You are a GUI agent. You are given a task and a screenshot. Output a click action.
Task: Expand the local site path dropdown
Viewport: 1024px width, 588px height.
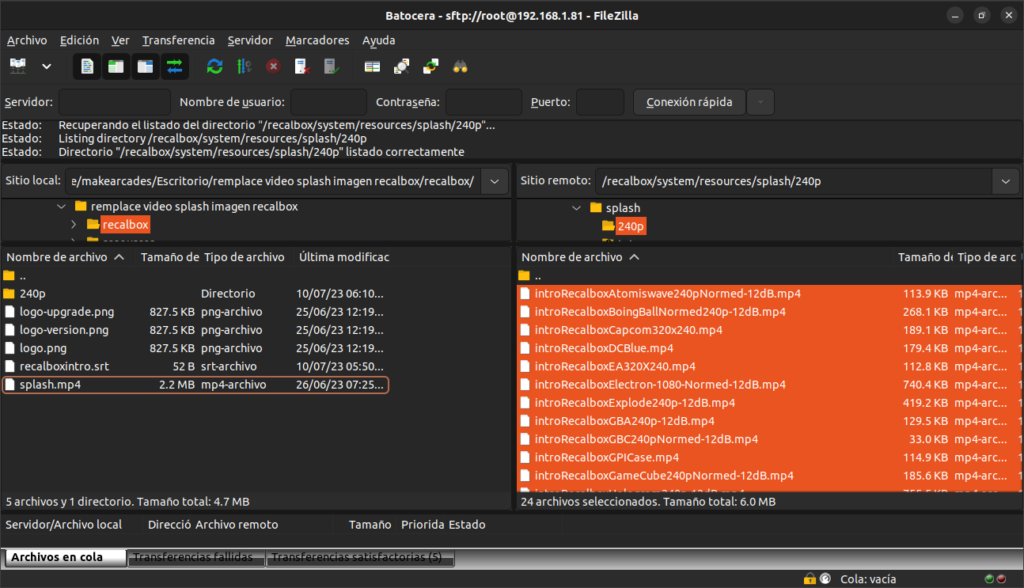click(494, 181)
